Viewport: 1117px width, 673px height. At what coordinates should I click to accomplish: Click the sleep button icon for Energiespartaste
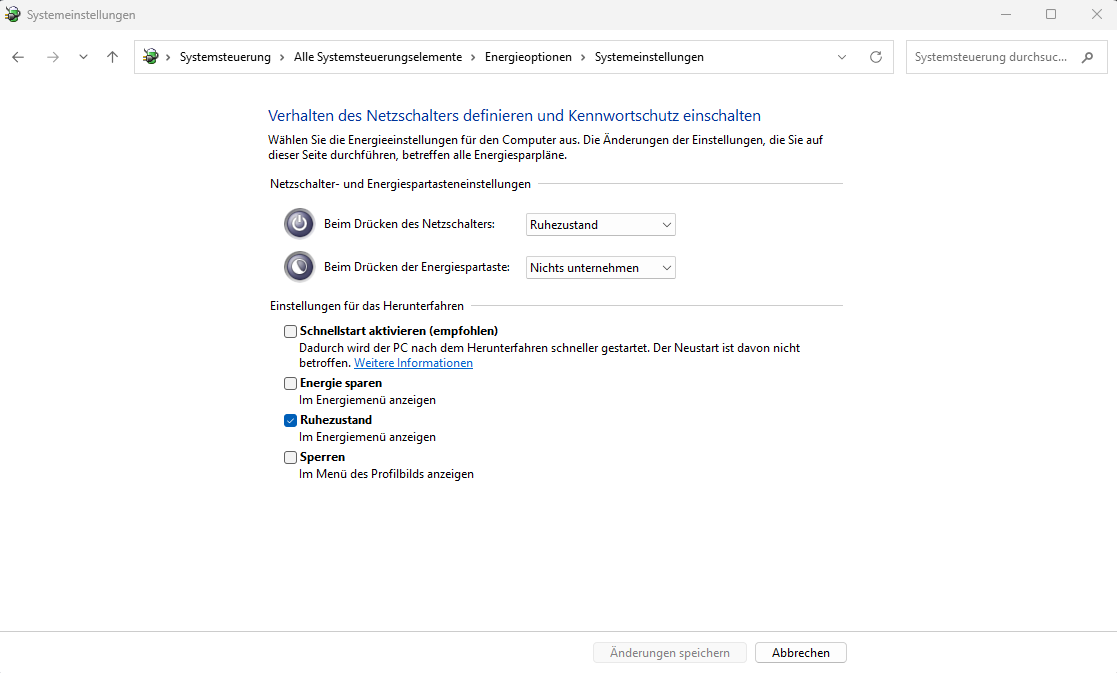299,267
